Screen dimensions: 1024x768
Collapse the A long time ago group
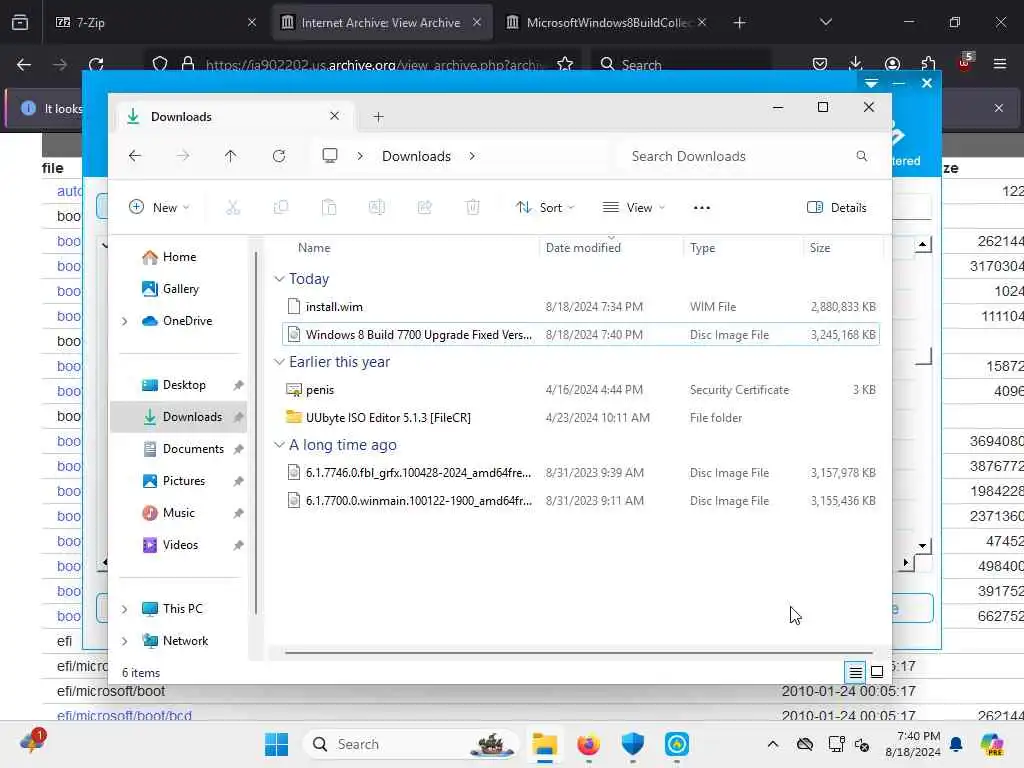(280, 445)
